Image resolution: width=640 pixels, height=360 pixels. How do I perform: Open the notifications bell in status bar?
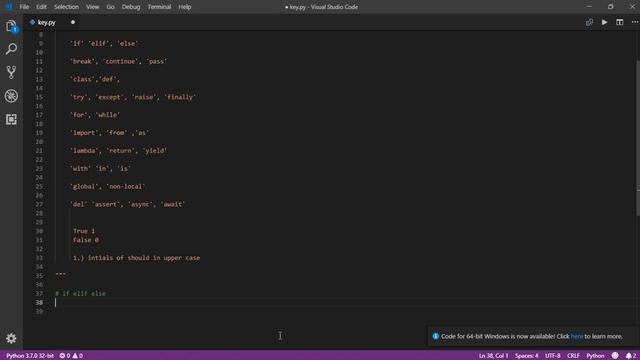[x=631, y=356]
